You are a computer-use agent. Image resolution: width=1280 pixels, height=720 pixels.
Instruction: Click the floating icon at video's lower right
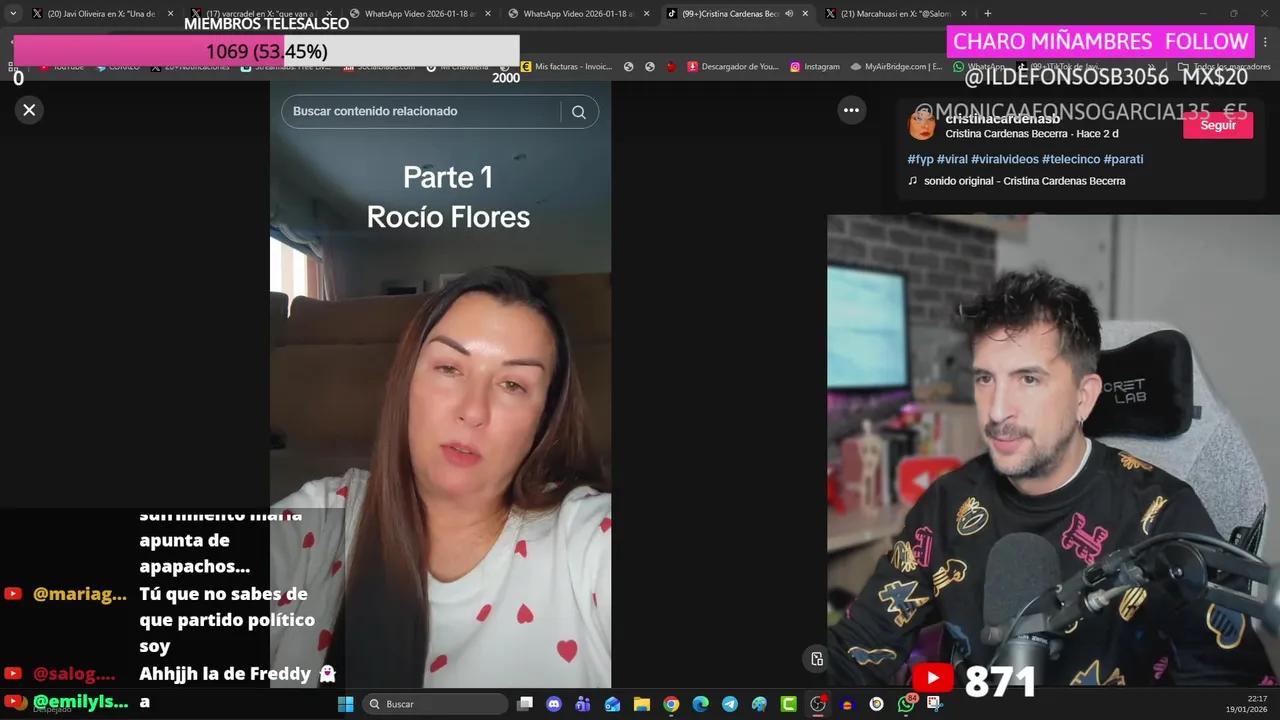tap(817, 659)
